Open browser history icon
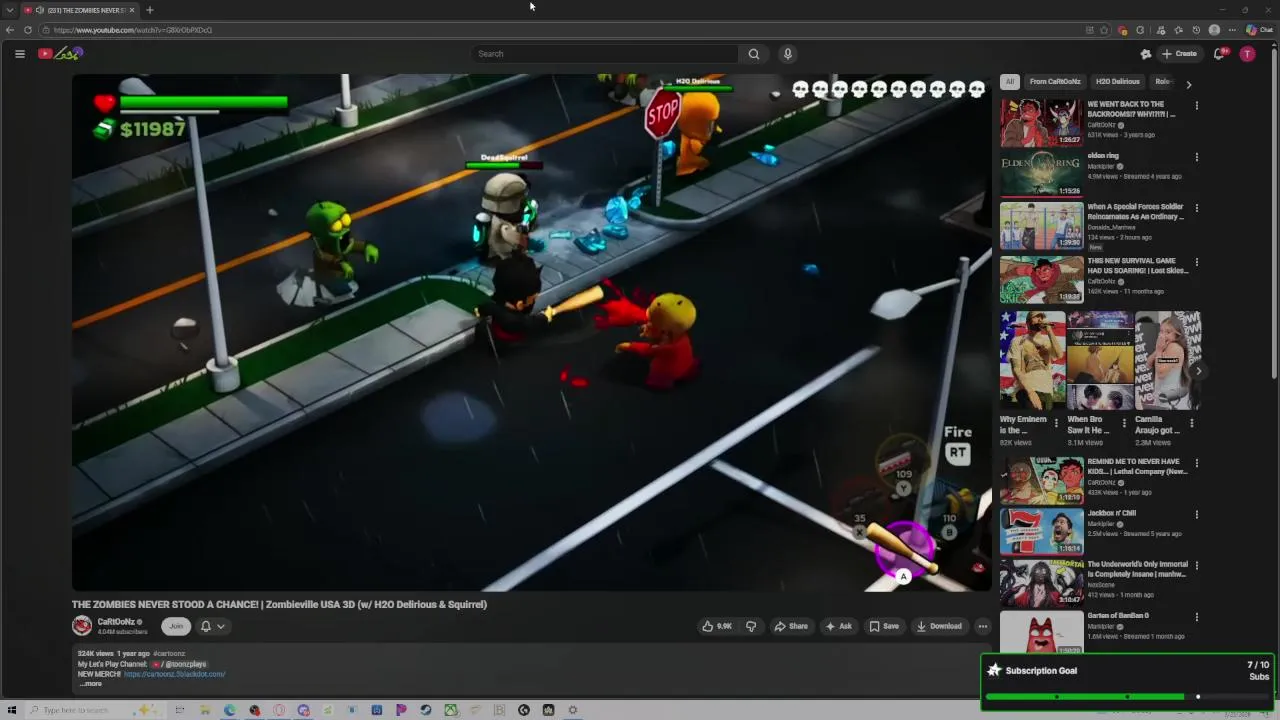 tap(1196, 30)
